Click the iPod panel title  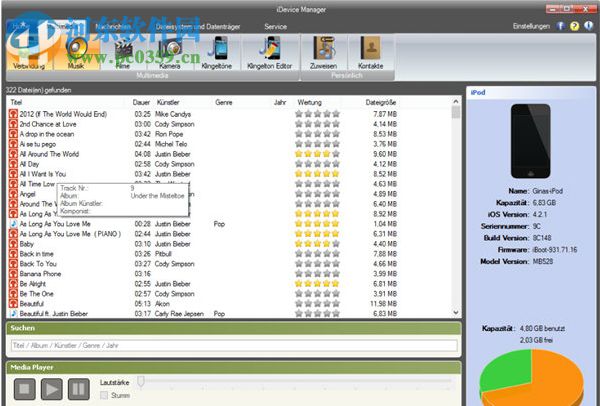pyautogui.click(x=478, y=92)
